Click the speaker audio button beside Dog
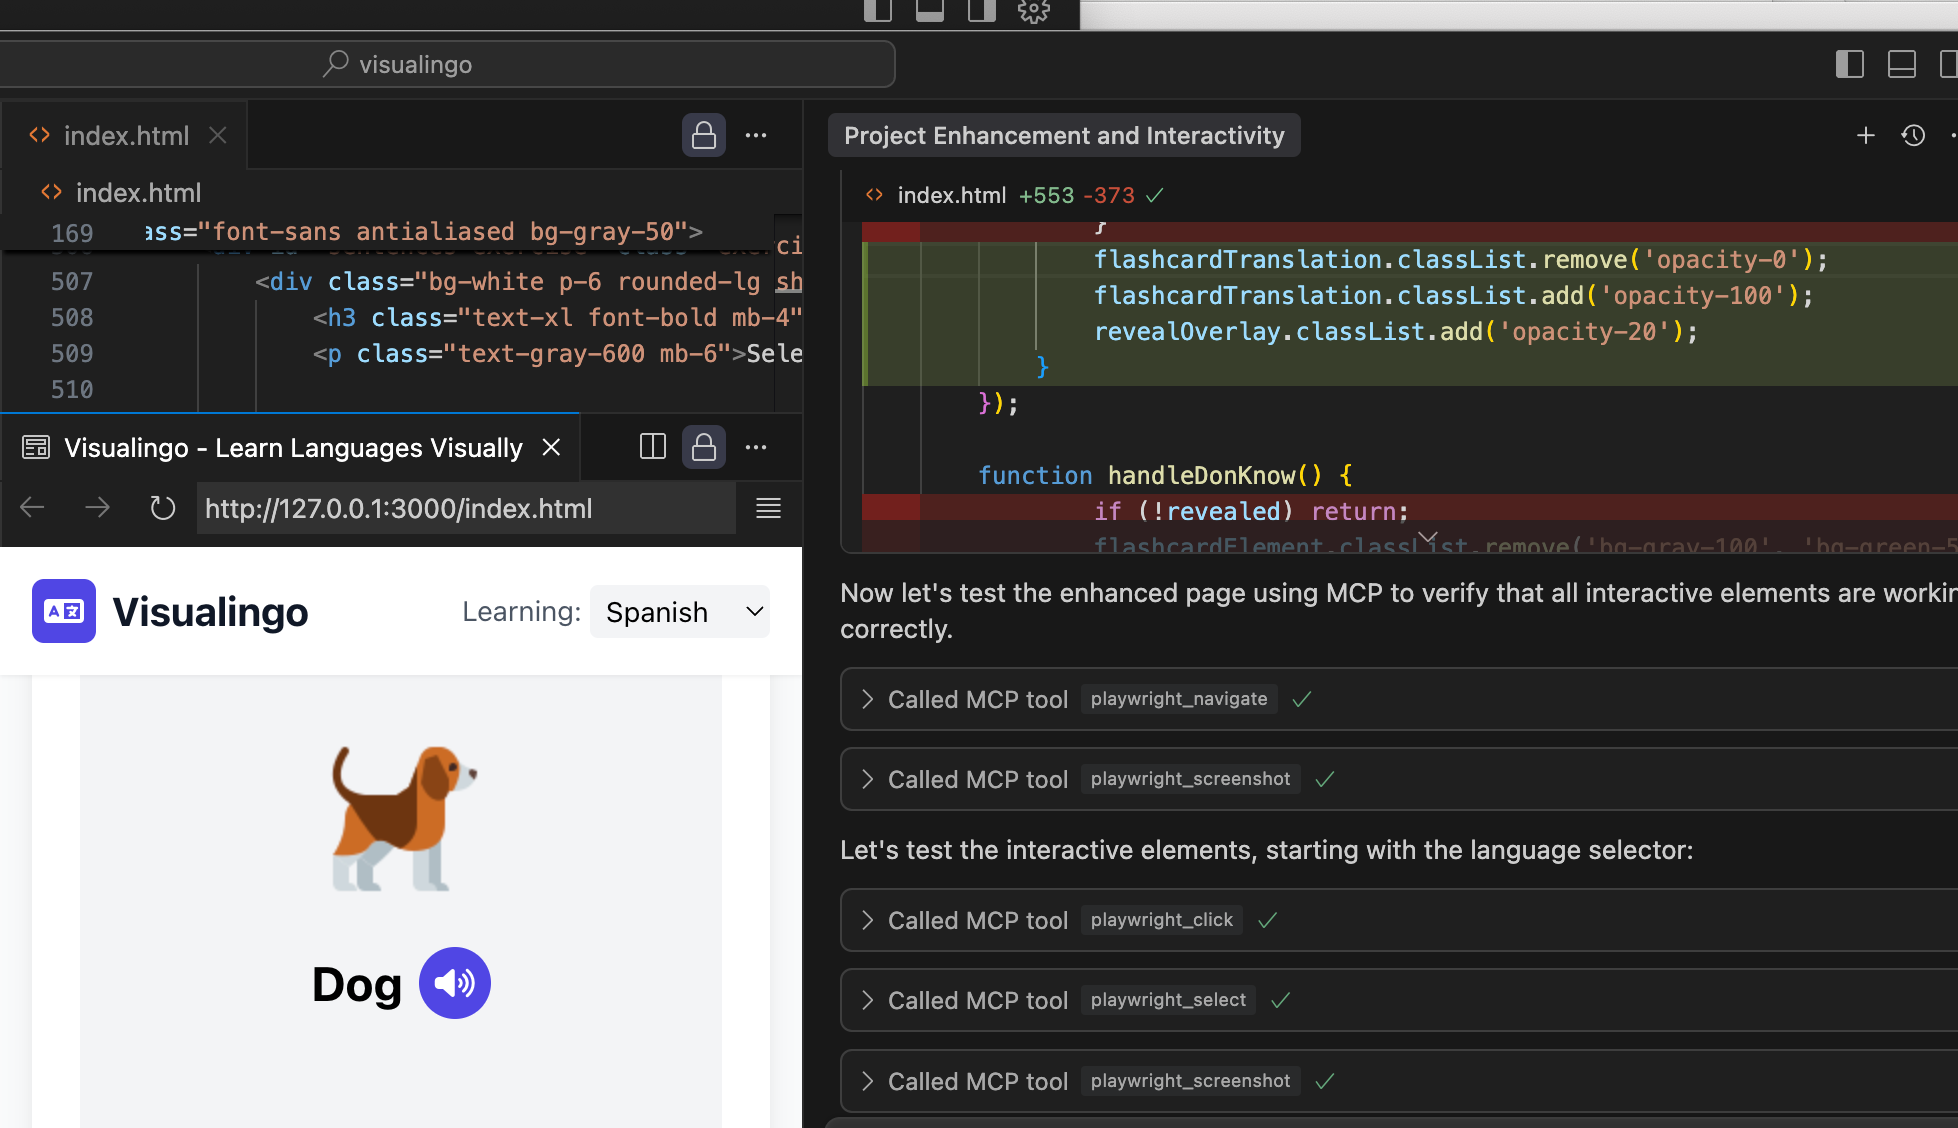This screenshot has height=1128, width=1958. [x=454, y=983]
